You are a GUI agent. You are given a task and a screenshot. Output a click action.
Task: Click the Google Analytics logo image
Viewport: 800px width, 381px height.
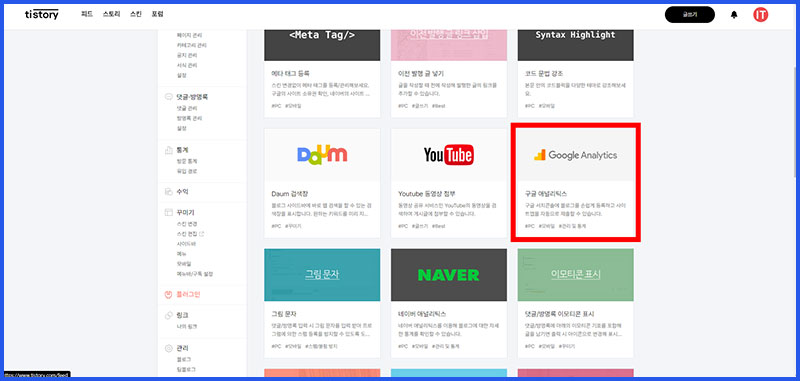(576, 155)
